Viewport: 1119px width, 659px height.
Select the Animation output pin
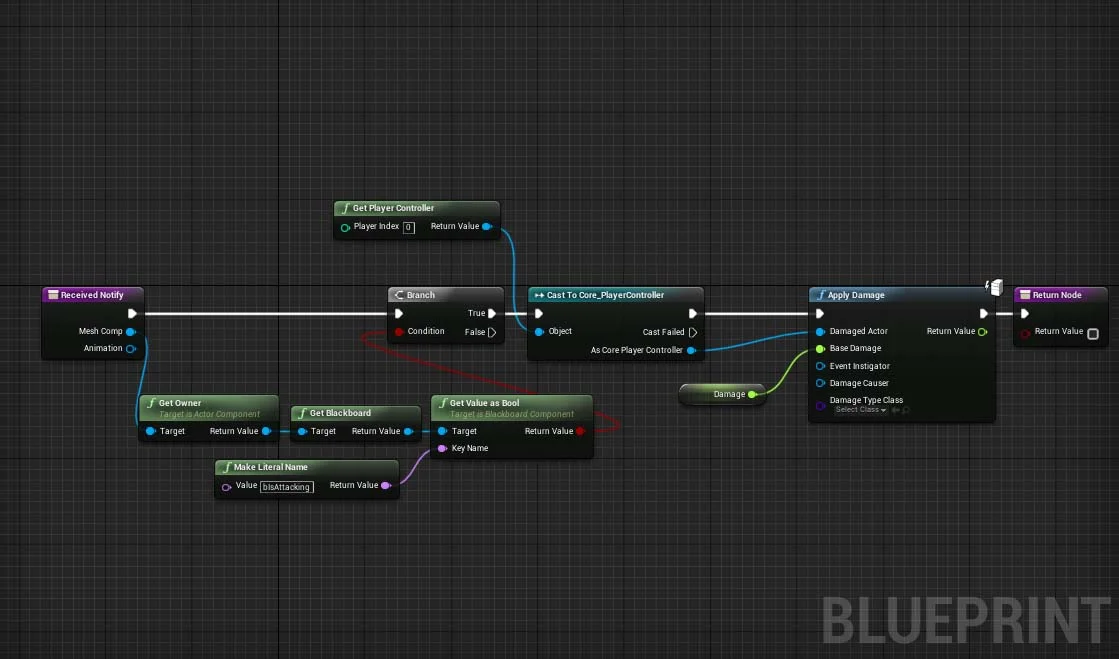point(131,348)
